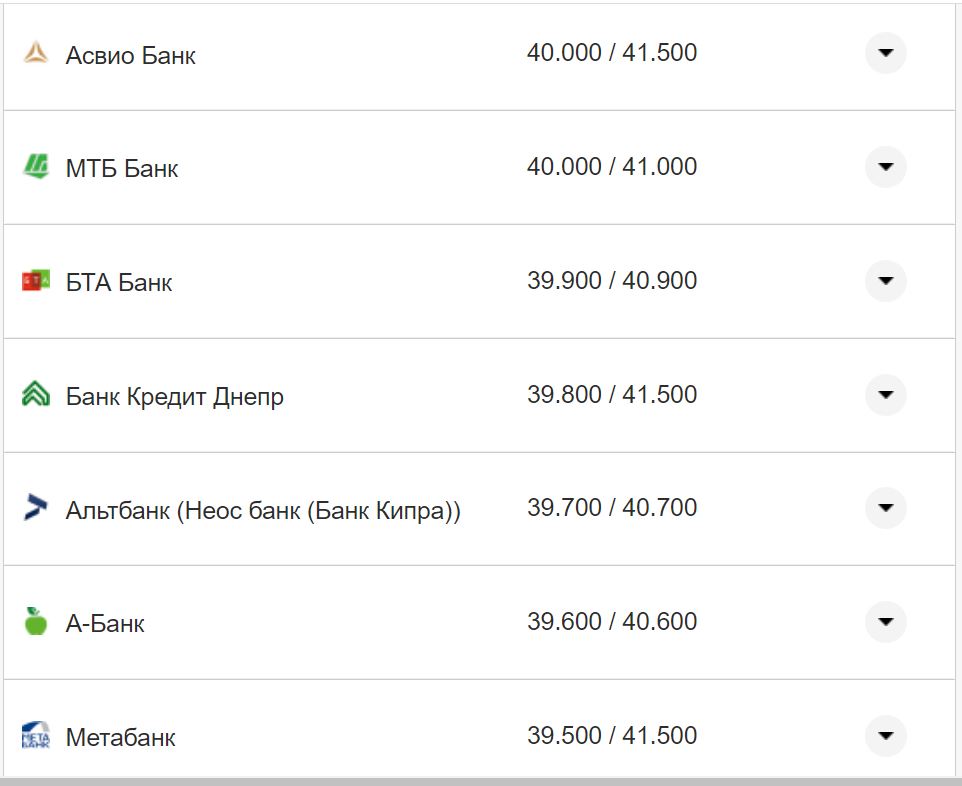Click the Метабанк logo icon
Viewport: 962px width, 786px height.
[x=36, y=738]
